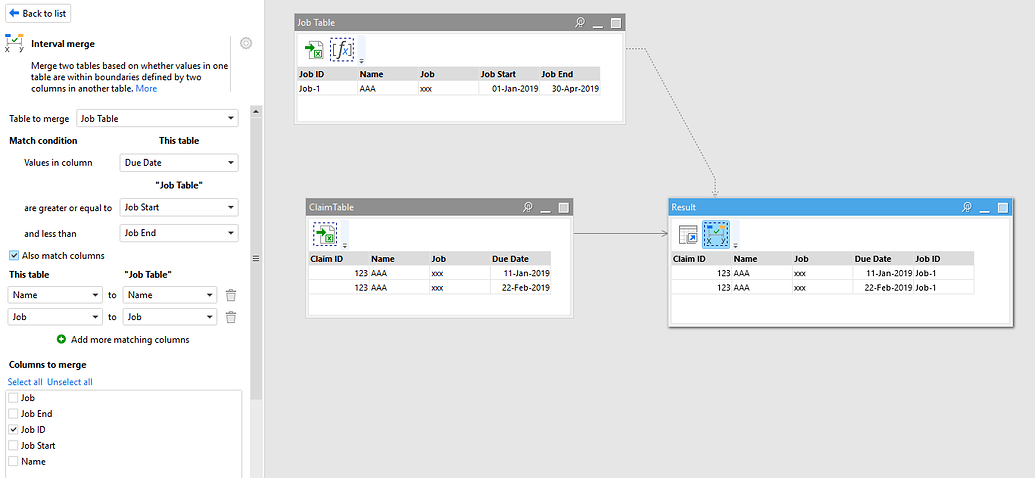Viewport: 1035px width, 478px height.
Task: Open the Job Start boundary dropdown
Action: click(x=179, y=207)
